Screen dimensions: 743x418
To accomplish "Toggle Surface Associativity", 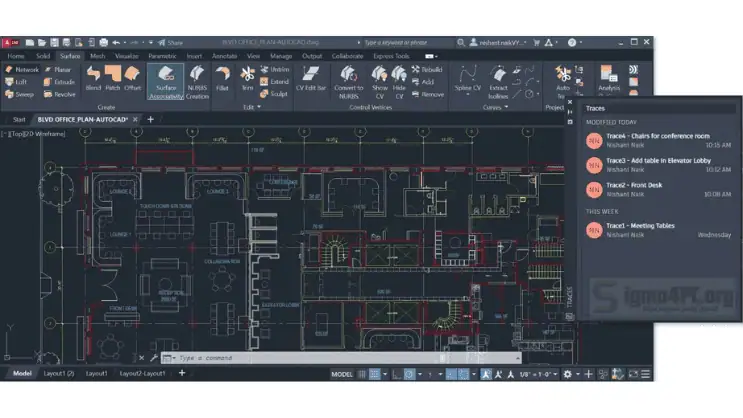I will (166, 82).
